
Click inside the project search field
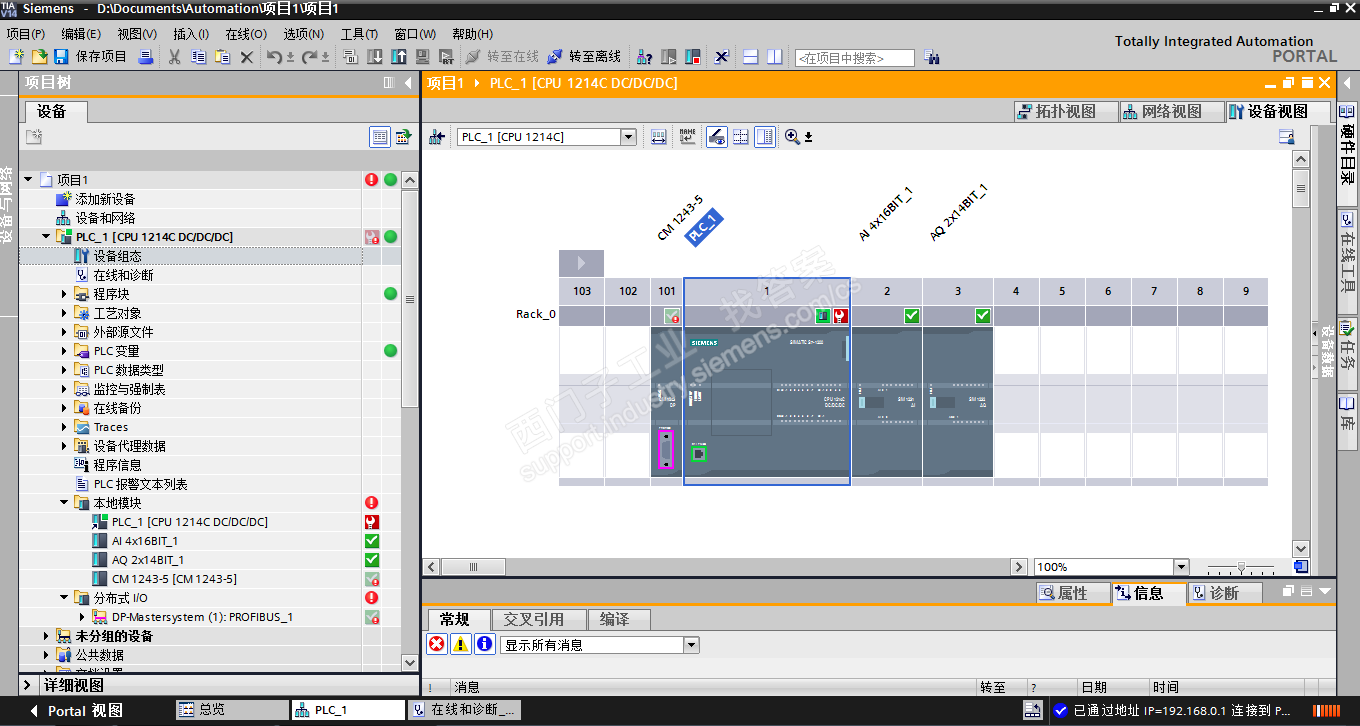point(854,58)
